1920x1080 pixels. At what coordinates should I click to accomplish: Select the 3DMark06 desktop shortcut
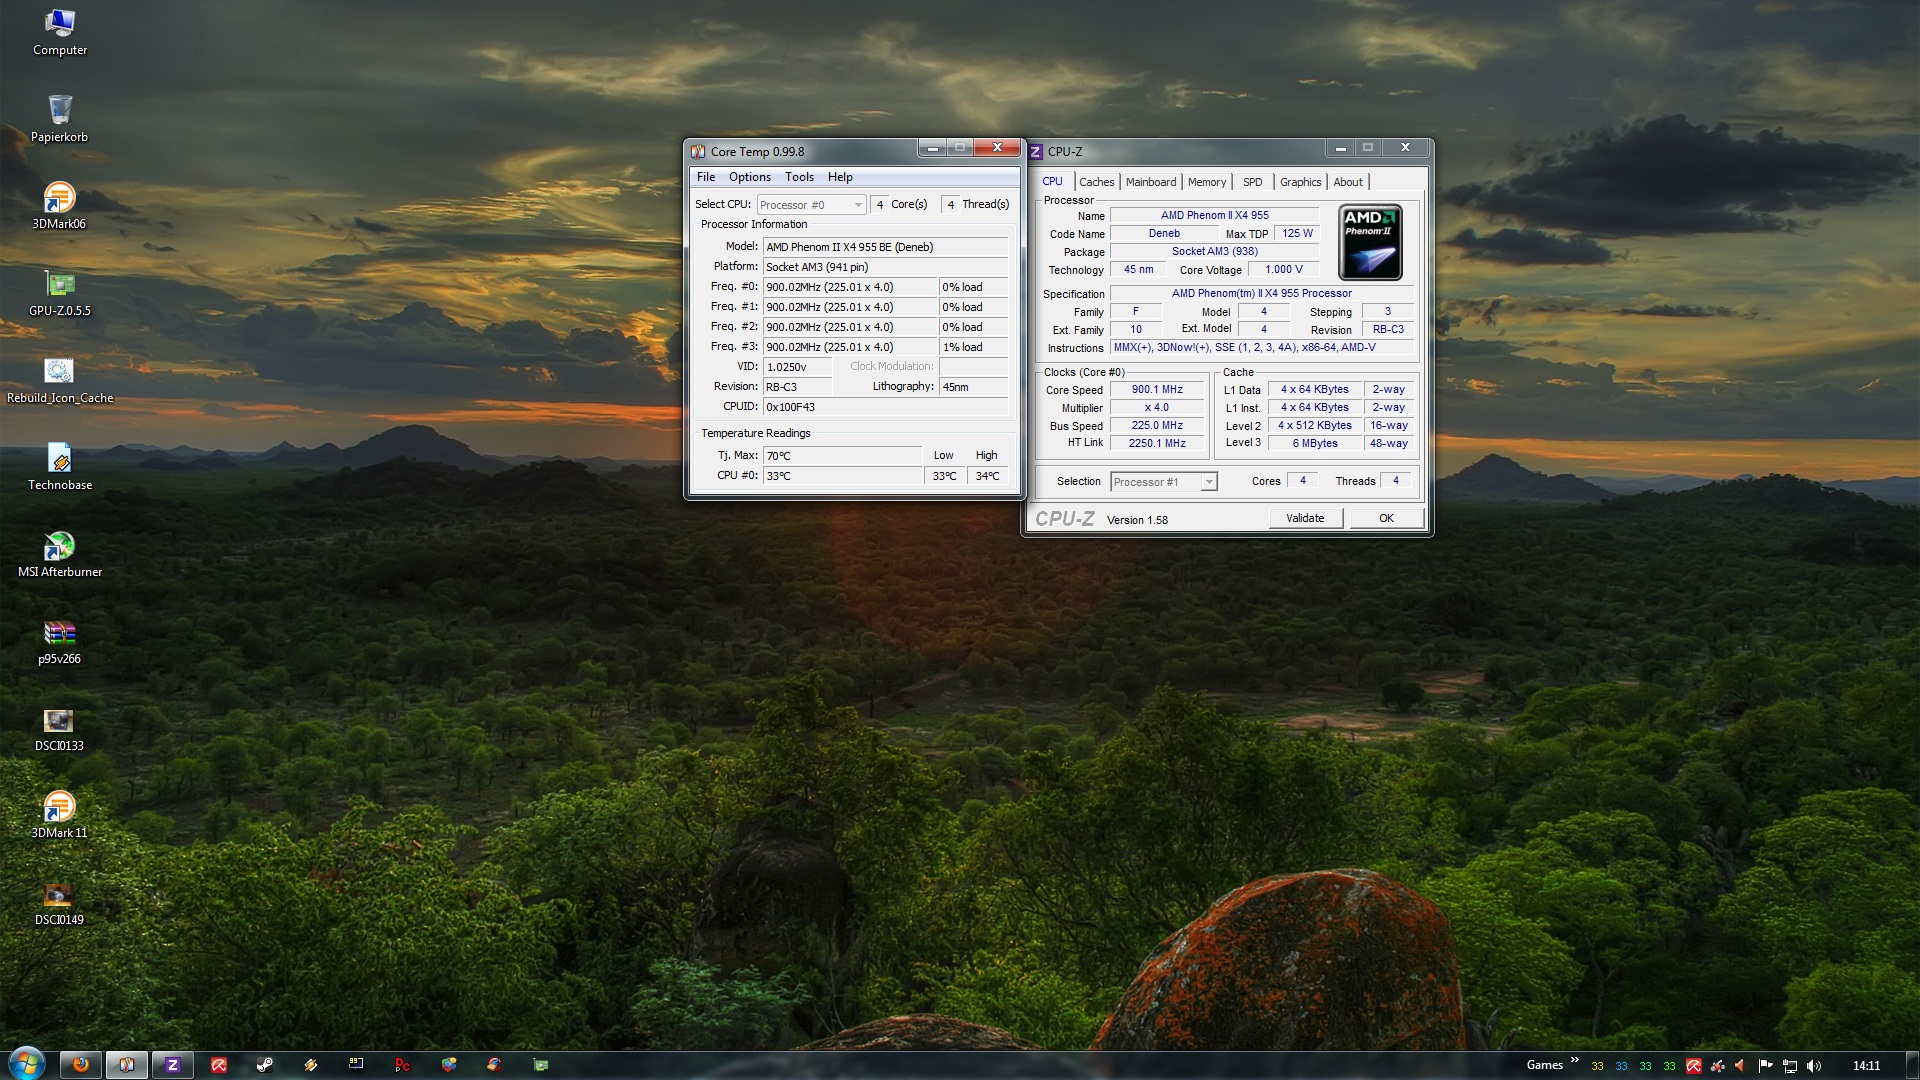coord(60,206)
